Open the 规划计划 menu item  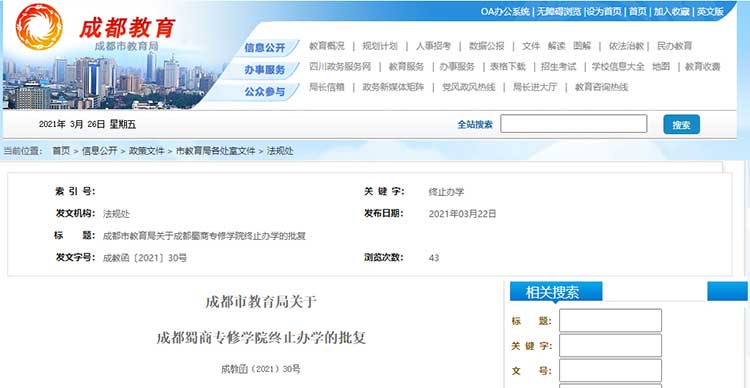pos(380,46)
